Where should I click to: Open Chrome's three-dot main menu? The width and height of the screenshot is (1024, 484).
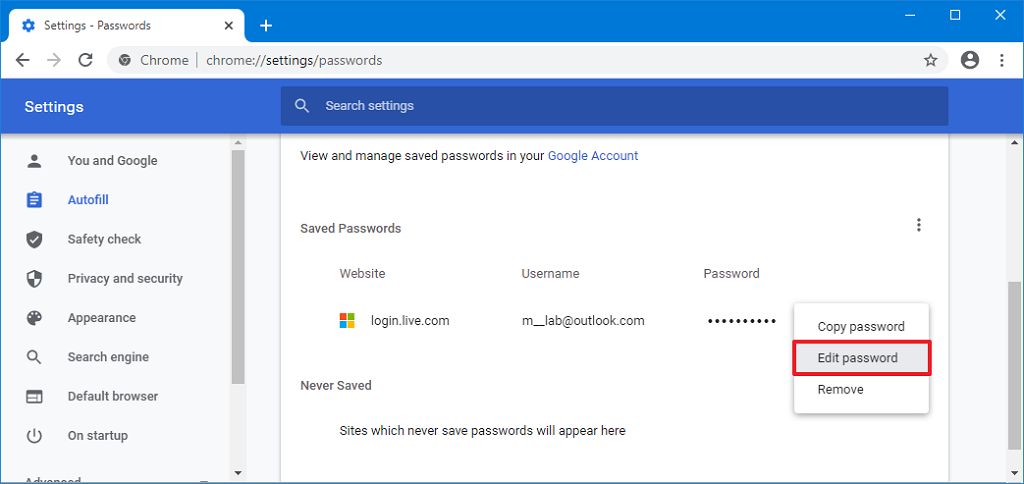[x=1002, y=60]
